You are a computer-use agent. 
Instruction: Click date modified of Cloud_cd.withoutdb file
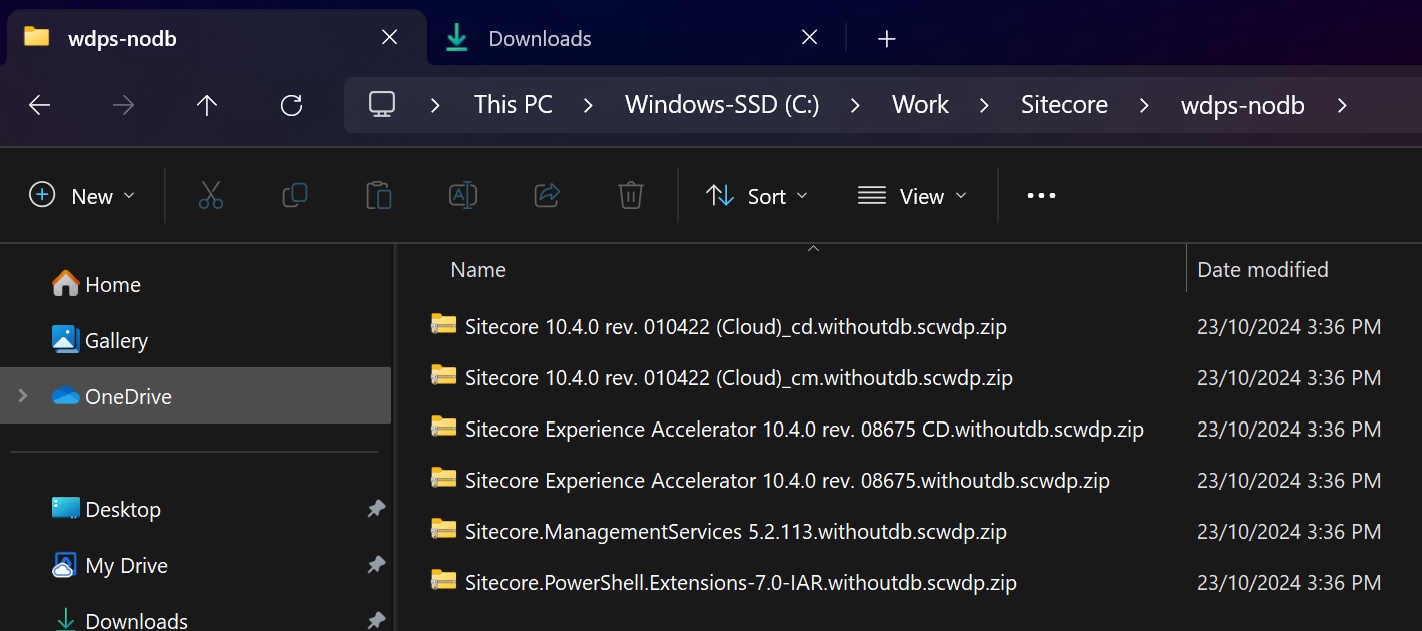[1289, 326]
